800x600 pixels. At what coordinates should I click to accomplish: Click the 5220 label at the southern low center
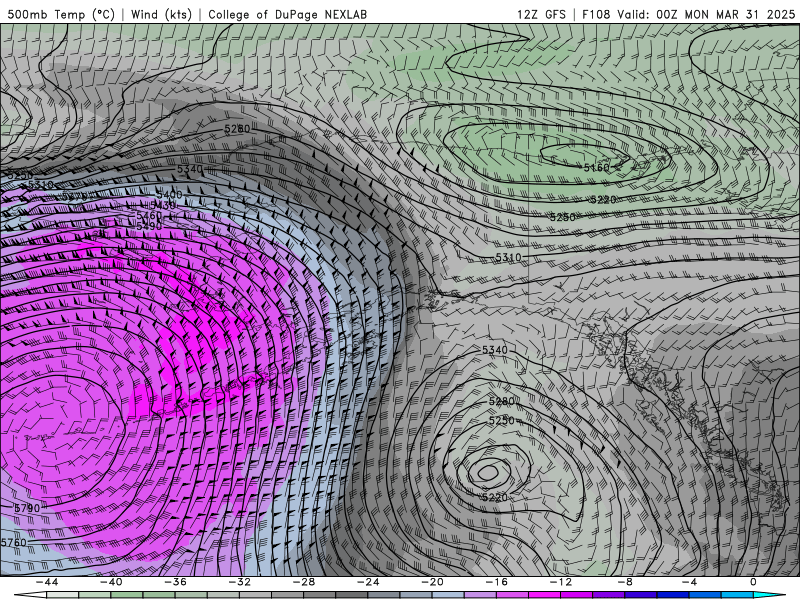click(x=495, y=497)
